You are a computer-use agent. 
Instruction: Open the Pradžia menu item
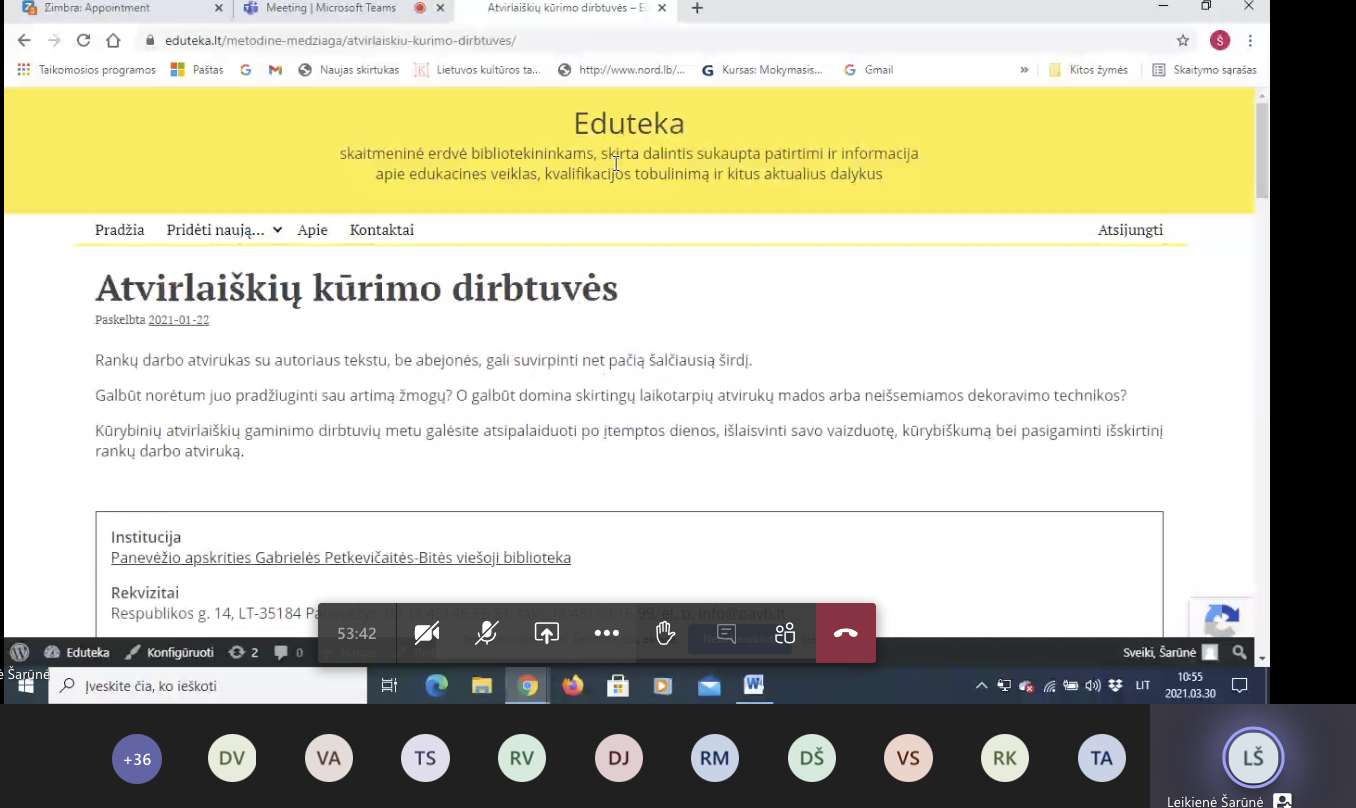click(120, 230)
